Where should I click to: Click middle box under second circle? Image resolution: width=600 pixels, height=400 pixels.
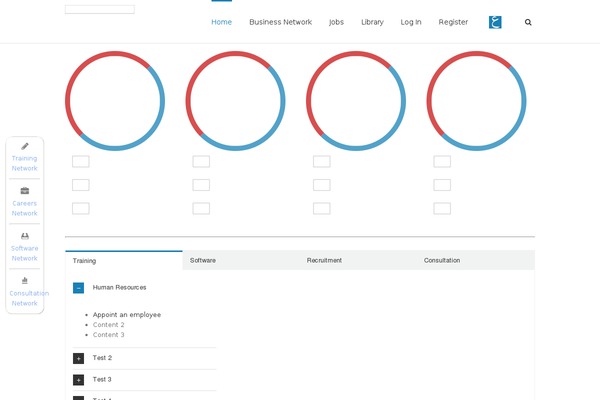click(201, 185)
